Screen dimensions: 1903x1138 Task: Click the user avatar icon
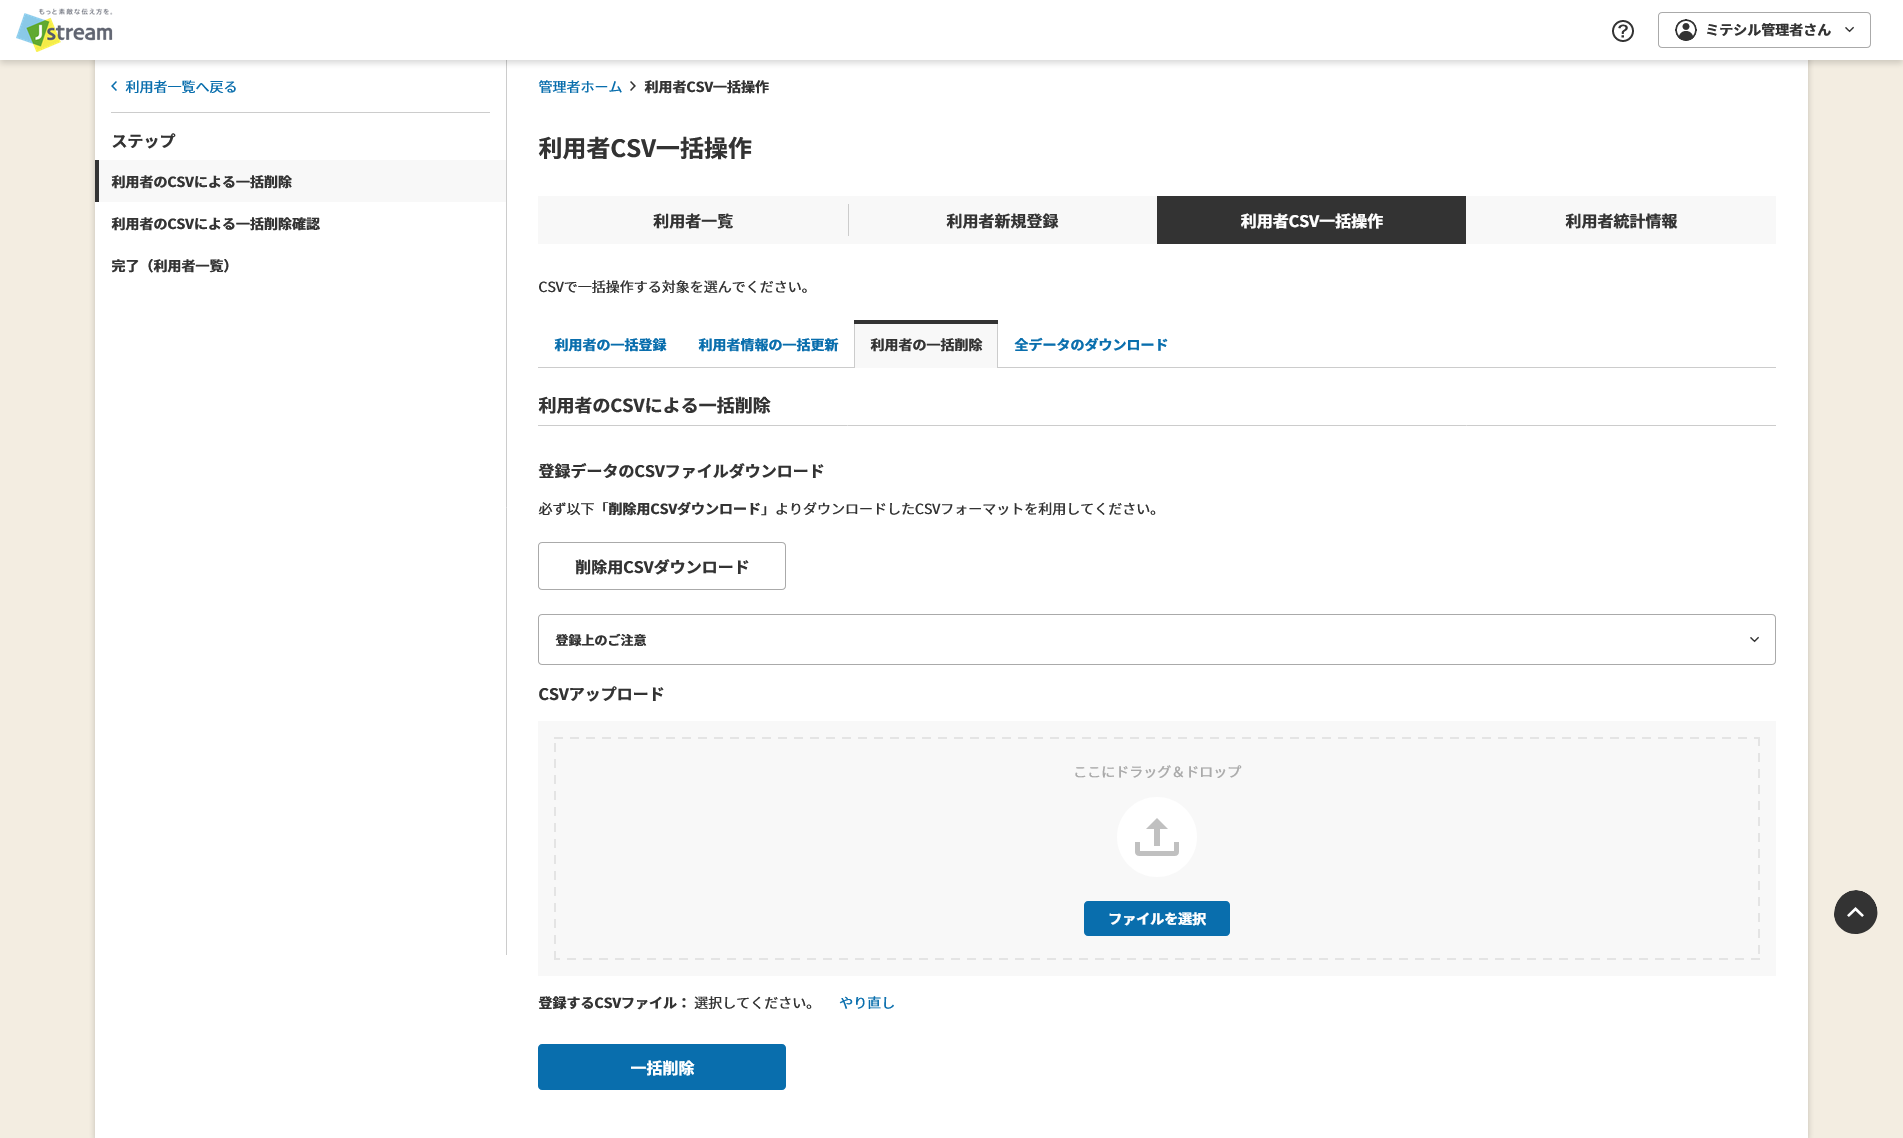[1687, 29]
